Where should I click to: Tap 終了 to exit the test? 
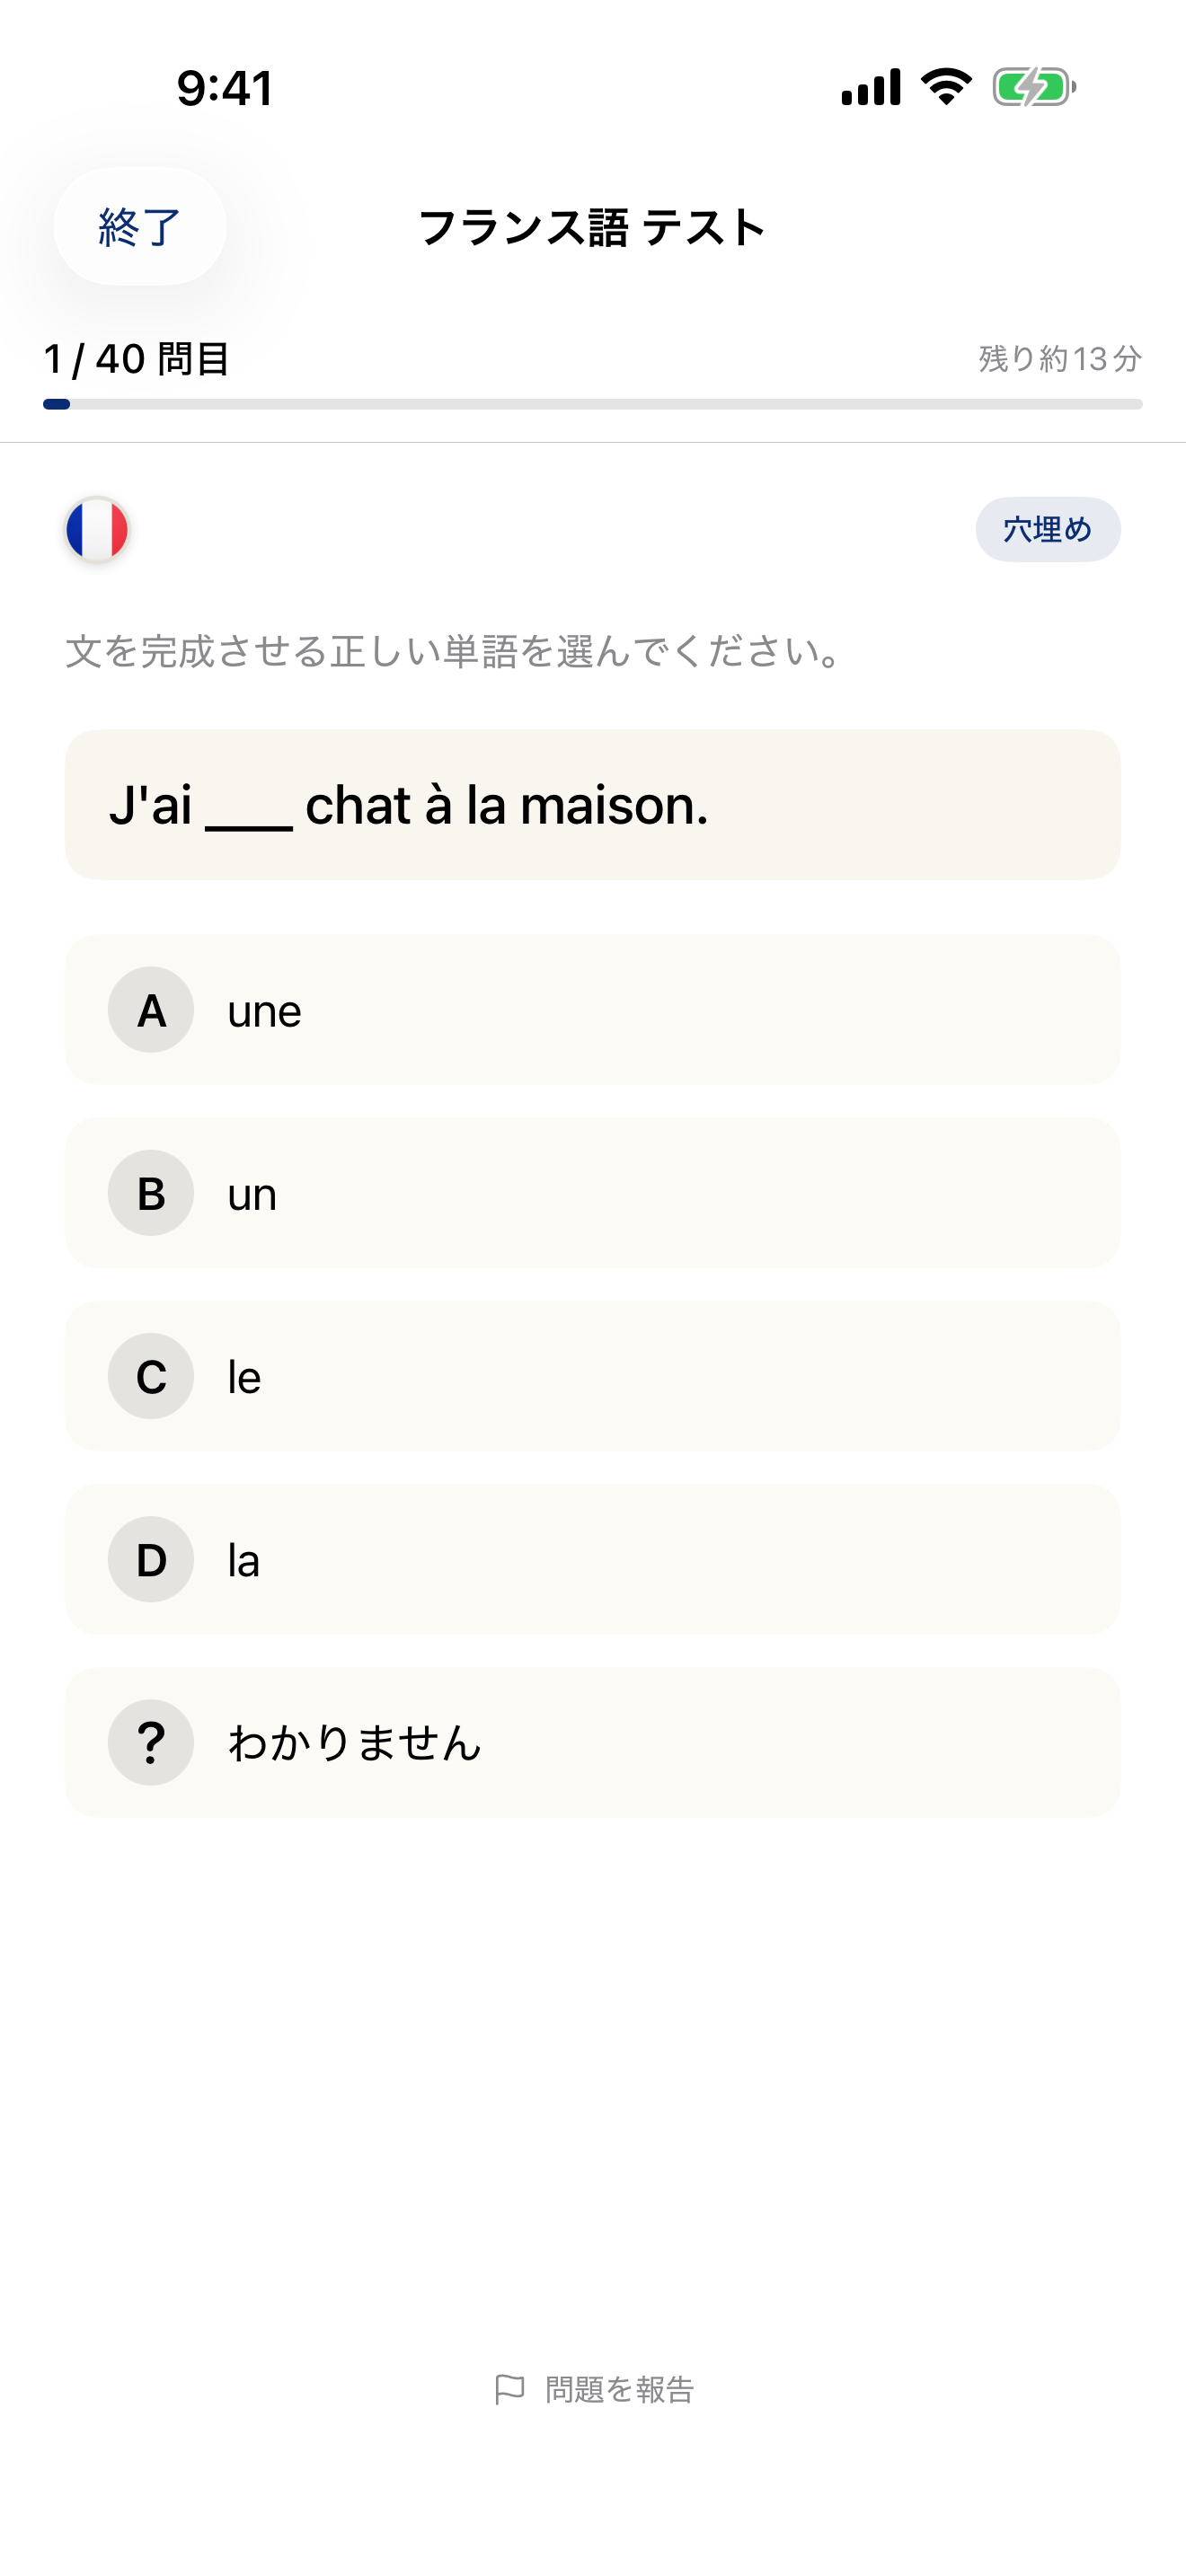pos(138,227)
